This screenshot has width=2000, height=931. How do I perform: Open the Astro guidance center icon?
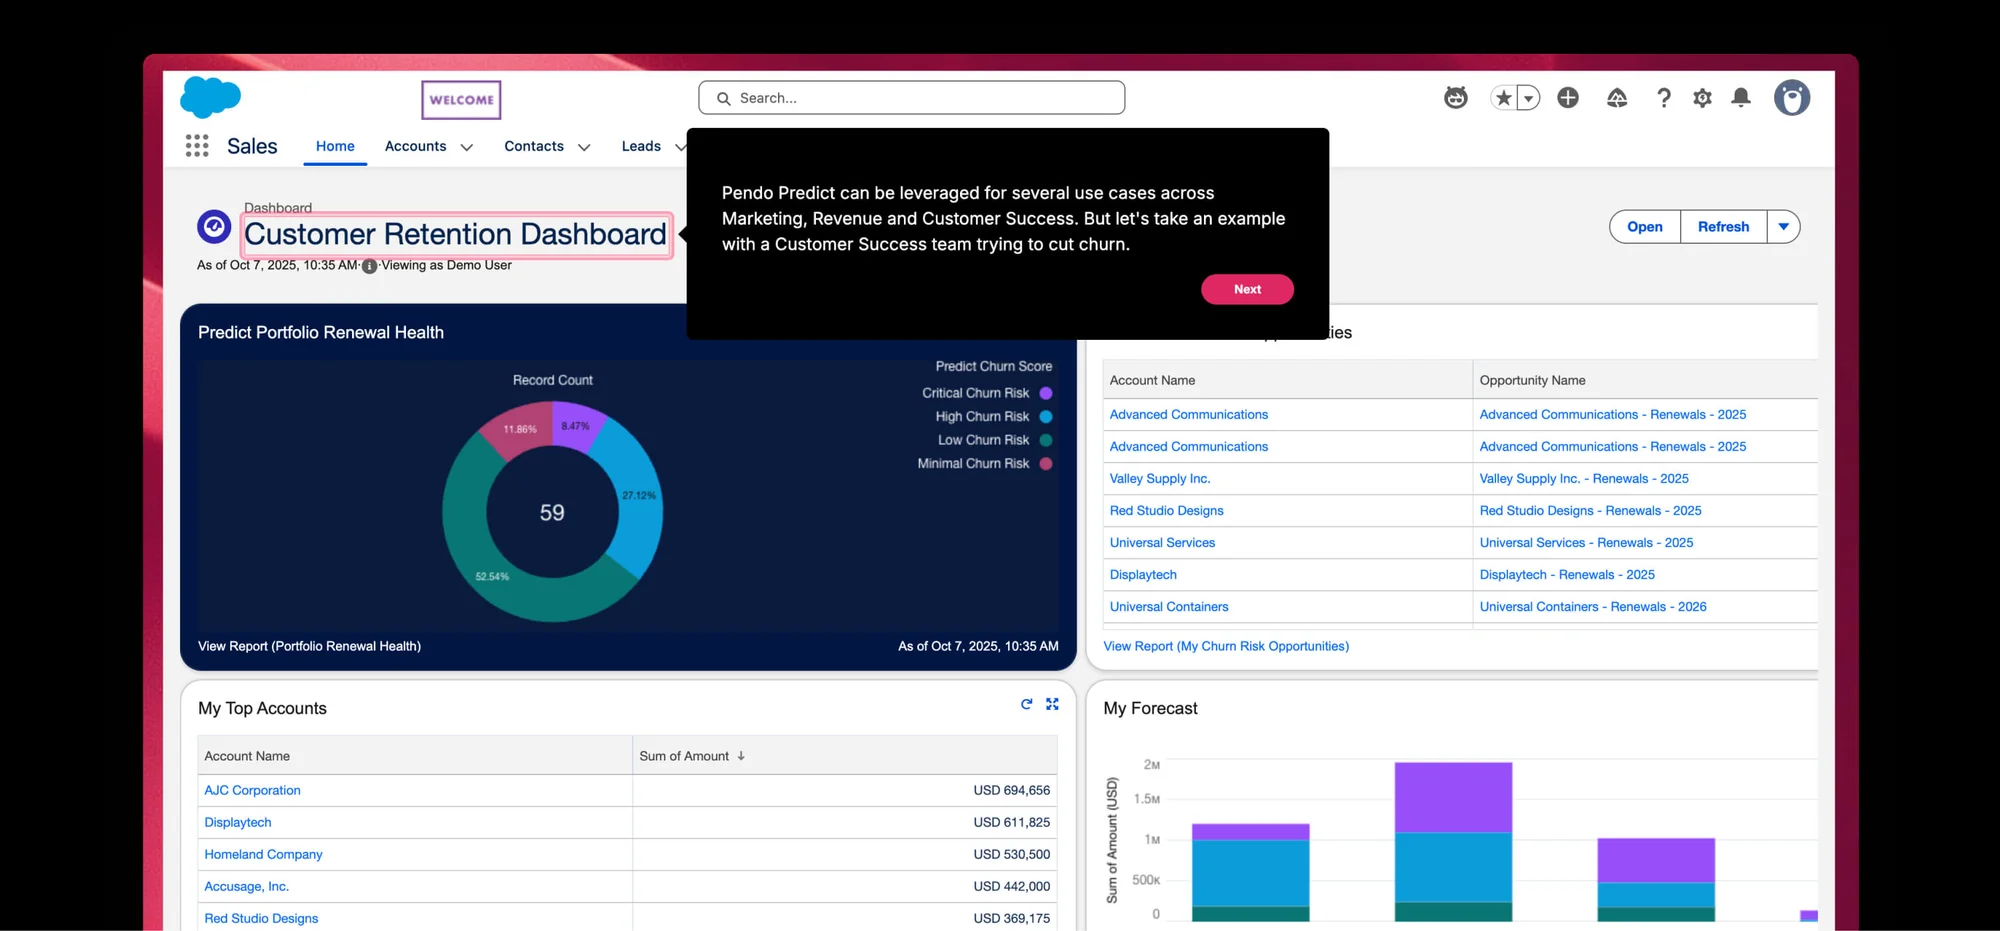1456,98
